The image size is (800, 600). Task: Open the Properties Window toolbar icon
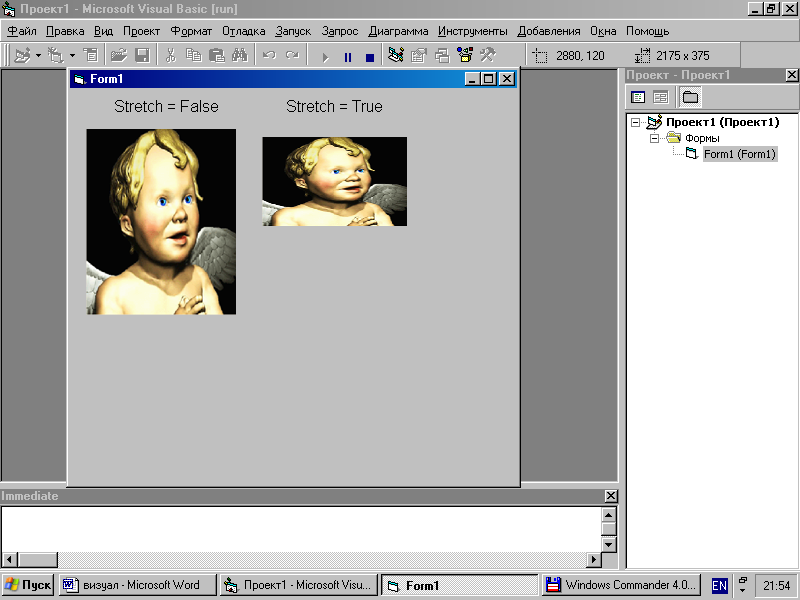click(419, 55)
